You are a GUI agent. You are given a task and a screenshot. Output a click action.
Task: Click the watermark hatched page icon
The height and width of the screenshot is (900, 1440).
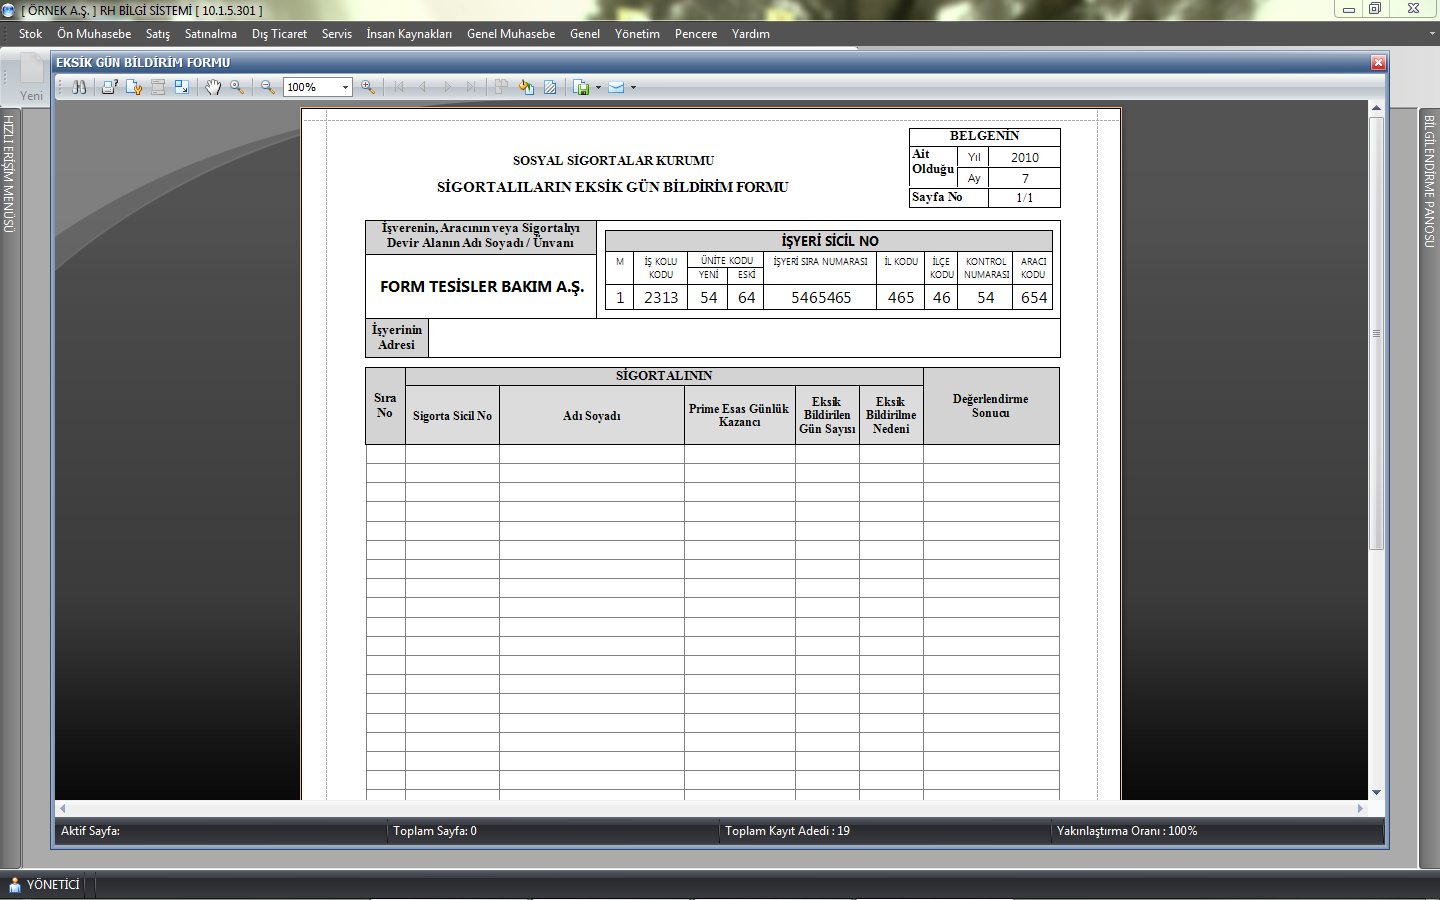click(550, 87)
